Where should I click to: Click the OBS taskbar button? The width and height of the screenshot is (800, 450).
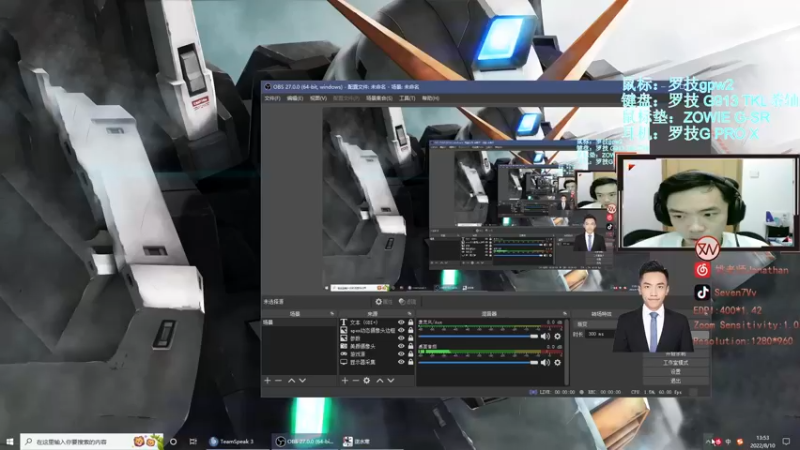pyautogui.click(x=304, y=441)
